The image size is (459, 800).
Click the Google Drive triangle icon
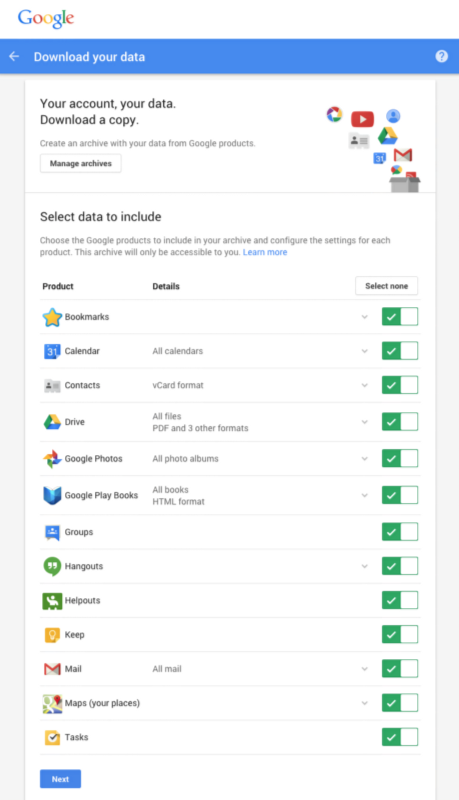[52, 422]
